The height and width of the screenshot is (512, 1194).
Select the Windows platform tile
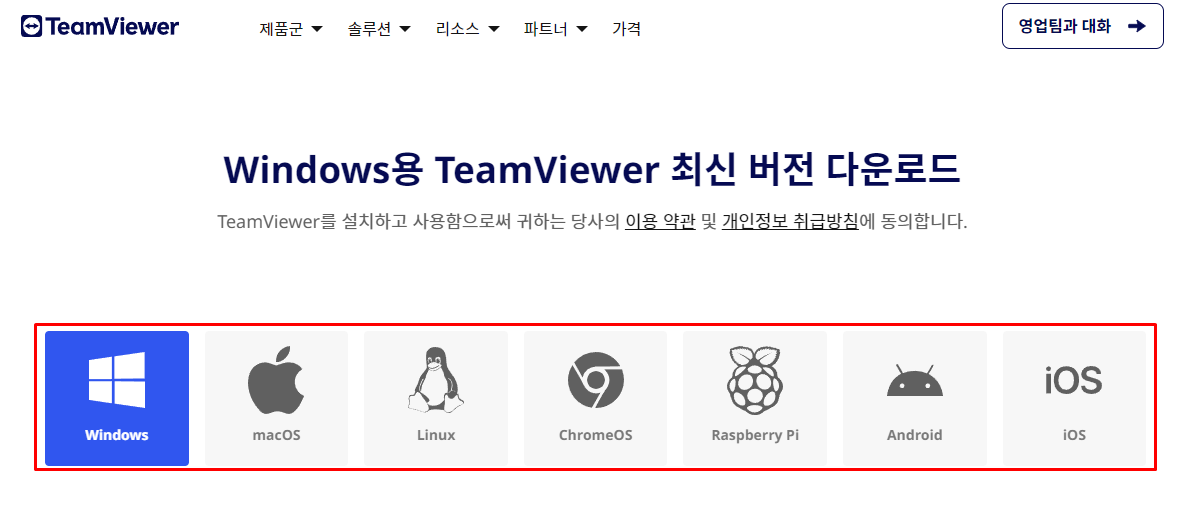coord(117,398)
